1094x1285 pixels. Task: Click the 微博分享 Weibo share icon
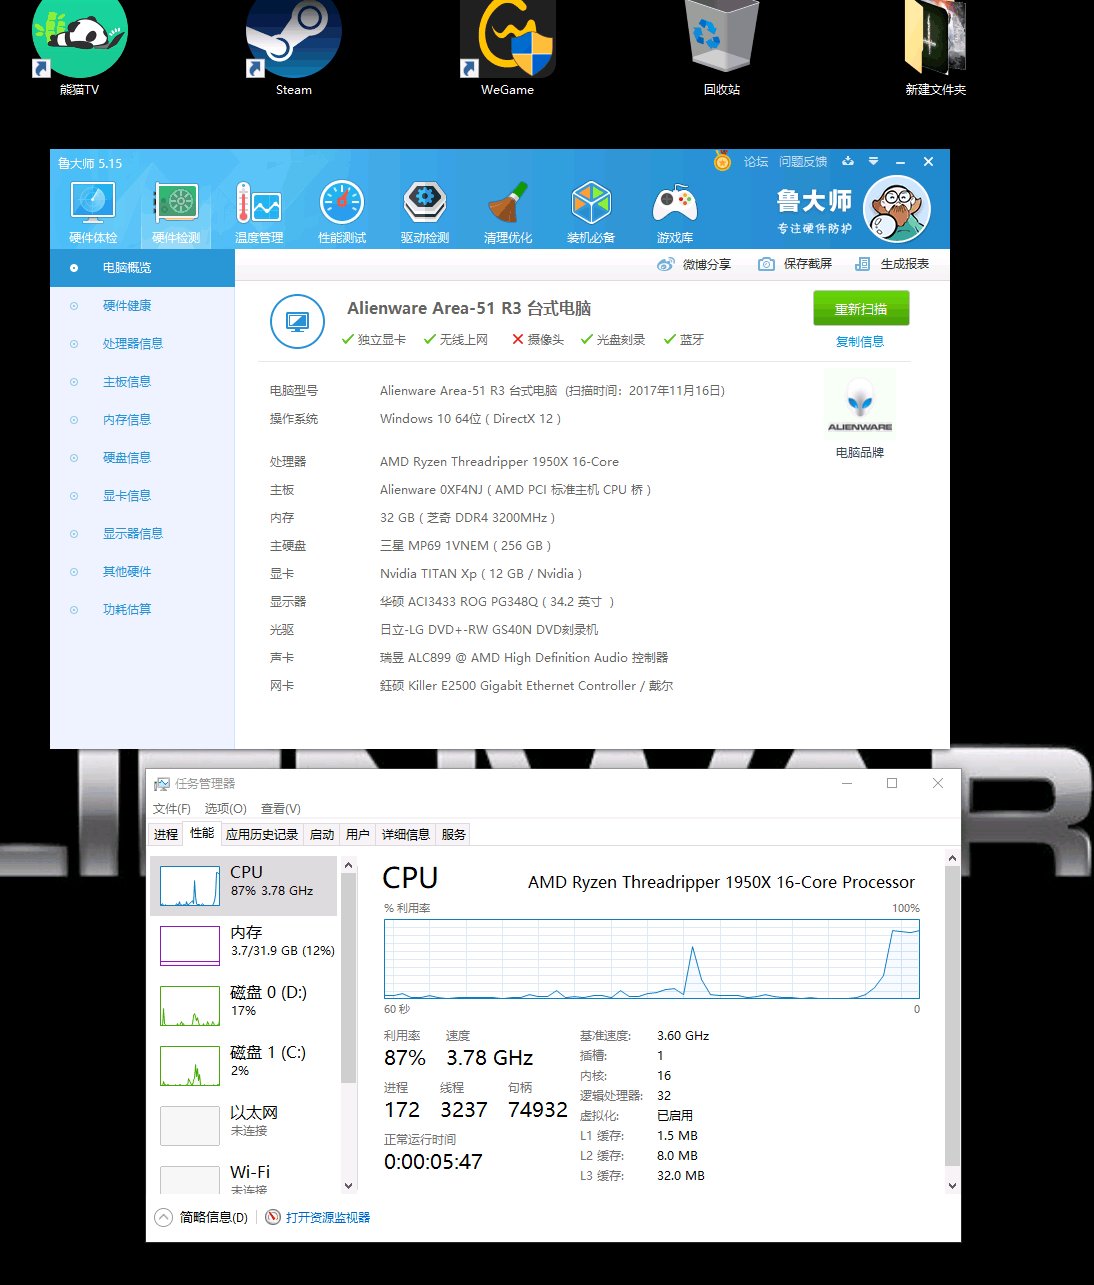point(665,264)
